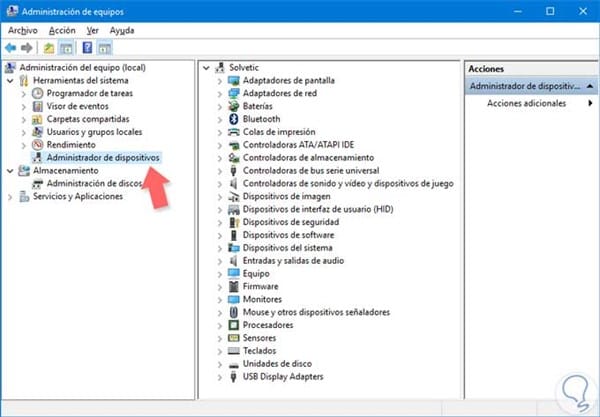Click the Acciones adicionales label
Screen dimensions: 600x417
point(526,103)
